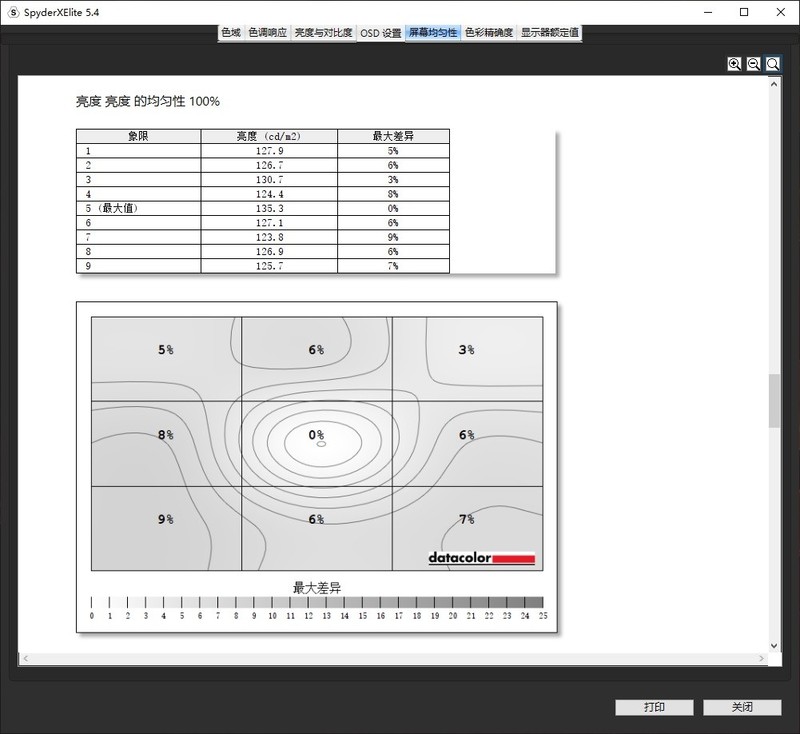Screen dimensions: 800x734
Task: Switch to the 色彩精确度 tab
Action: [x=489, y=33]
